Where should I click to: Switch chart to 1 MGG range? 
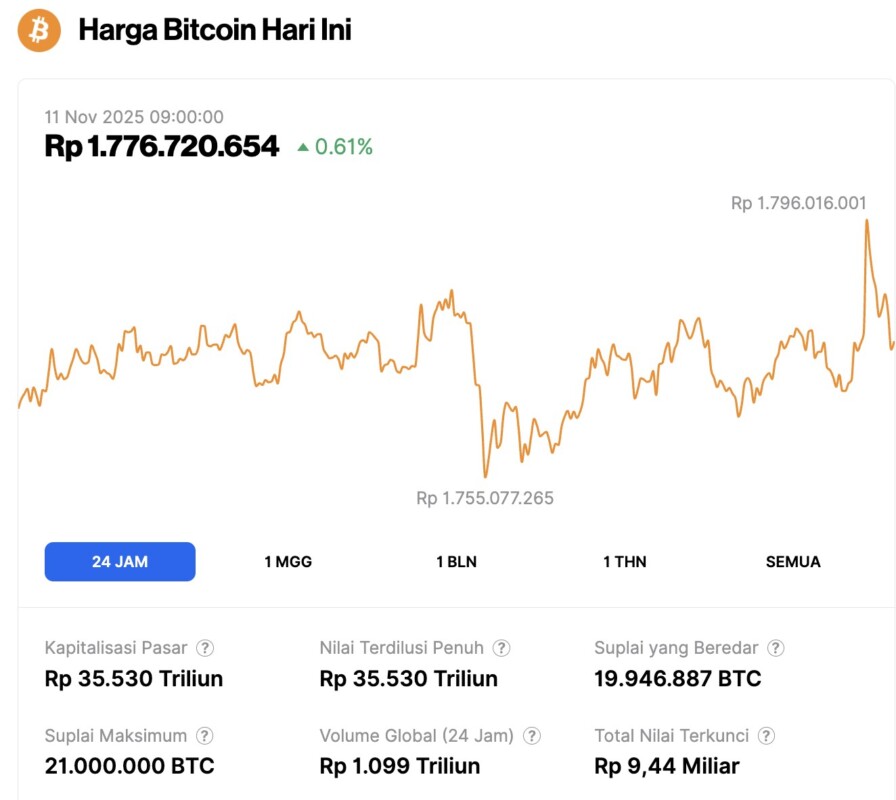click(x=288, y=562)
